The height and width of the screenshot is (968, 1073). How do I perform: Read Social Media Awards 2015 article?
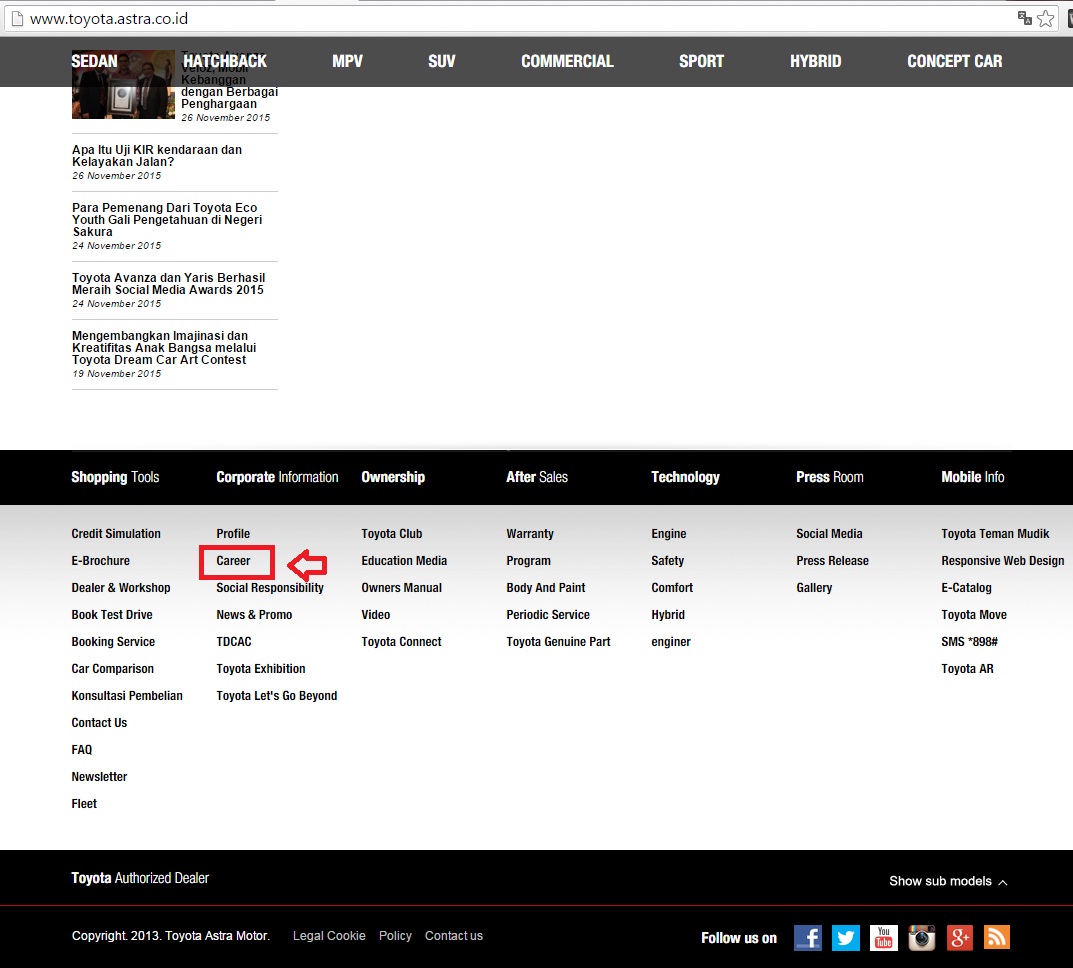(168, 283)
